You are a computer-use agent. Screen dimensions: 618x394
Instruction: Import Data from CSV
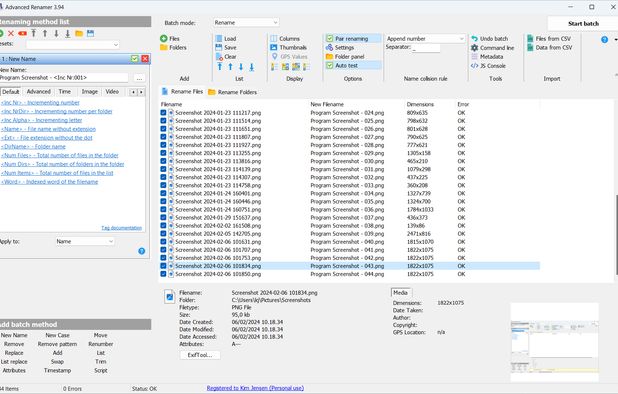[x=550, y=48]
